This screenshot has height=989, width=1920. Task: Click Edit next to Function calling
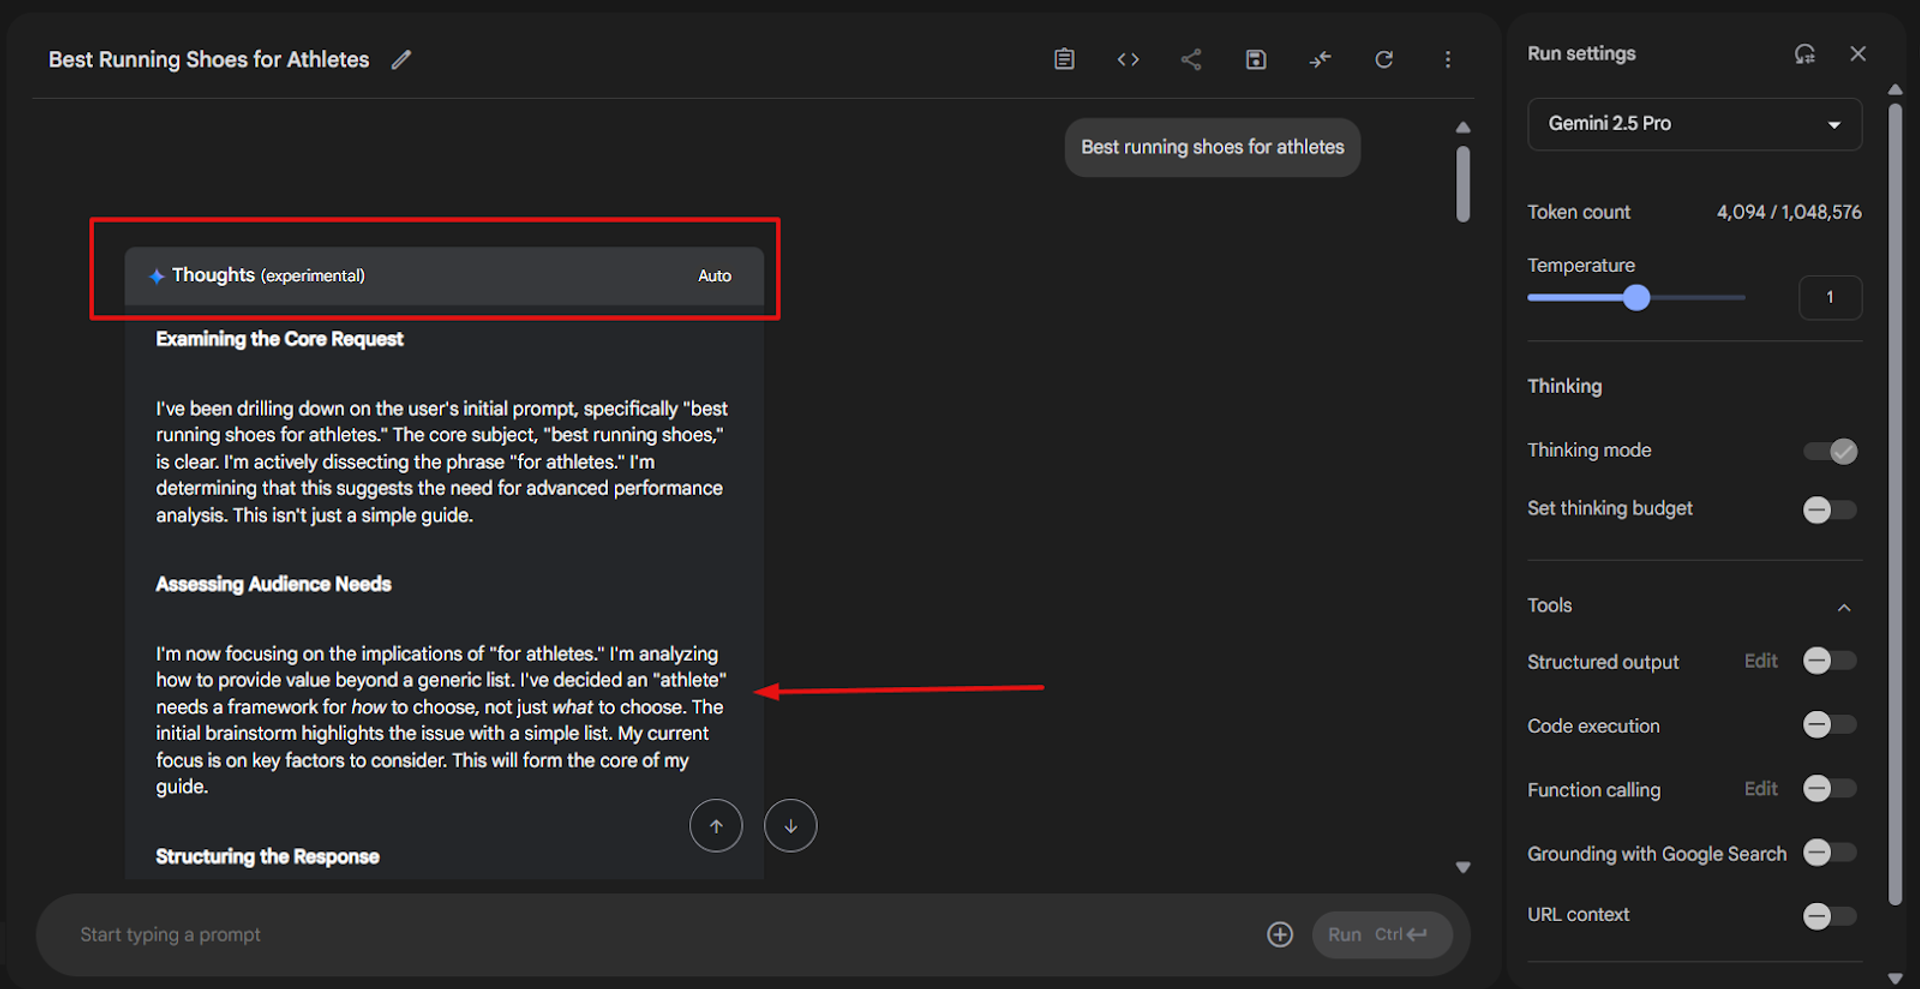point(1761,789)
